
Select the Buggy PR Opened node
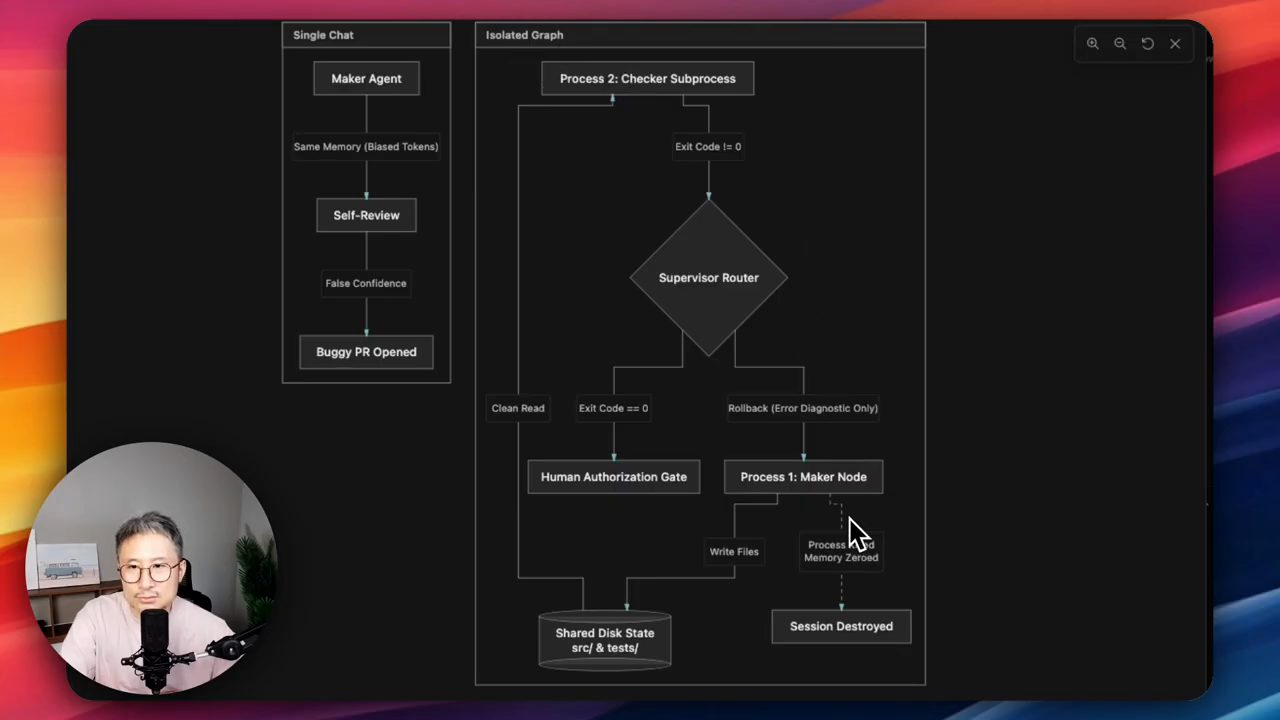(x=366, y=352)
